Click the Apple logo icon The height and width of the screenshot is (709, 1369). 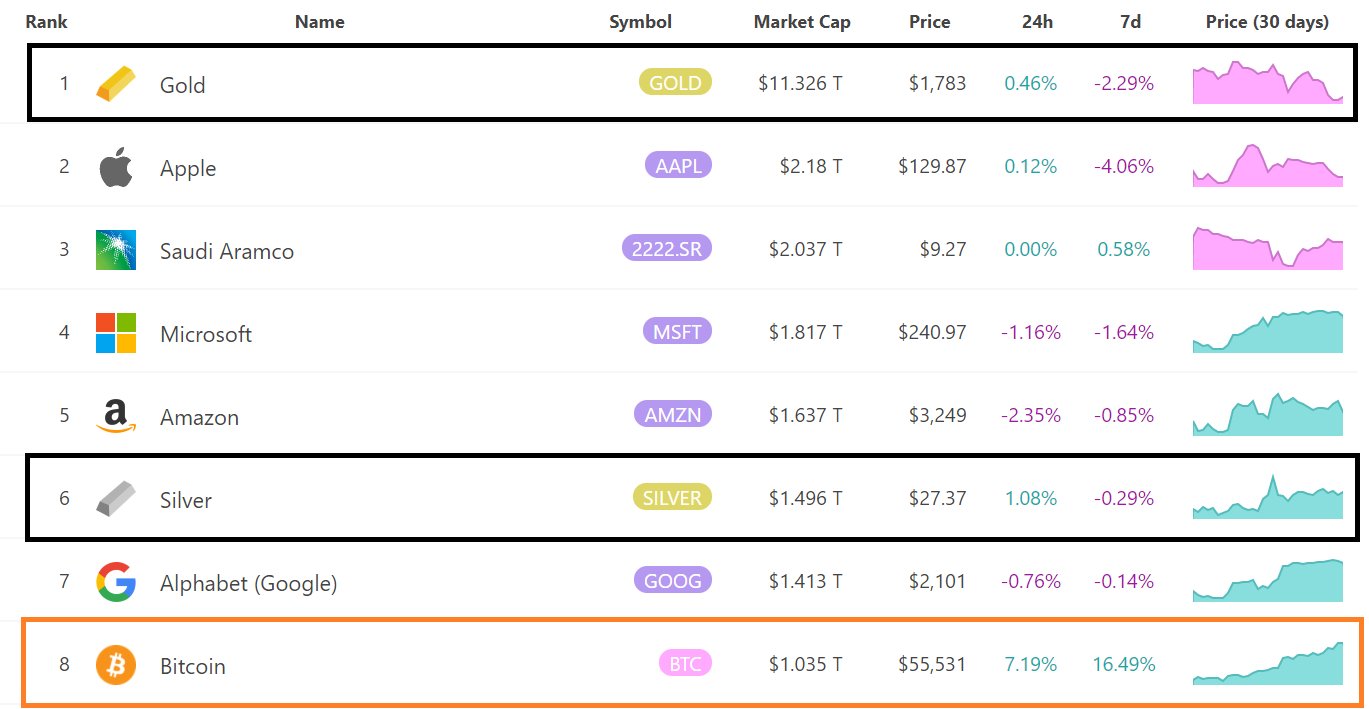tap(116, 167)
